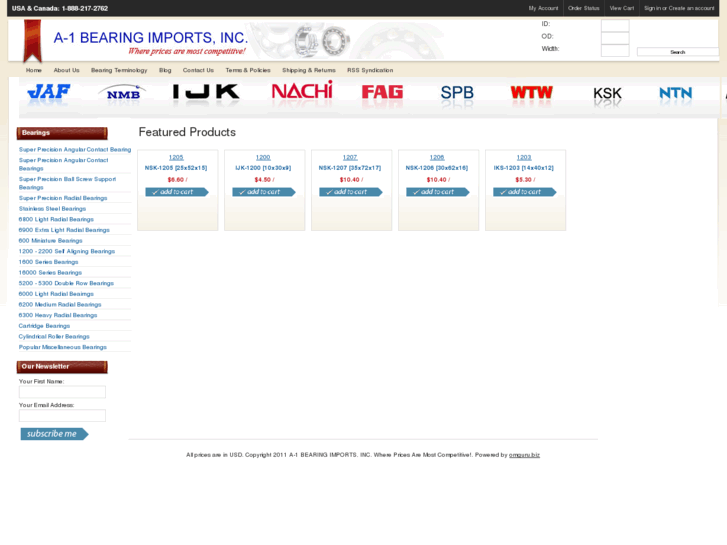The image size is (727, 545).
Task: Add NSK-1207 to cart
Action: pyautogui.click(x=351, y=192)
